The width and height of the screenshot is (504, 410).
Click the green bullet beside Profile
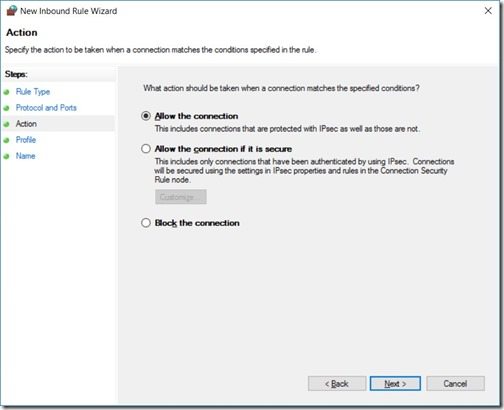point(6,140)
